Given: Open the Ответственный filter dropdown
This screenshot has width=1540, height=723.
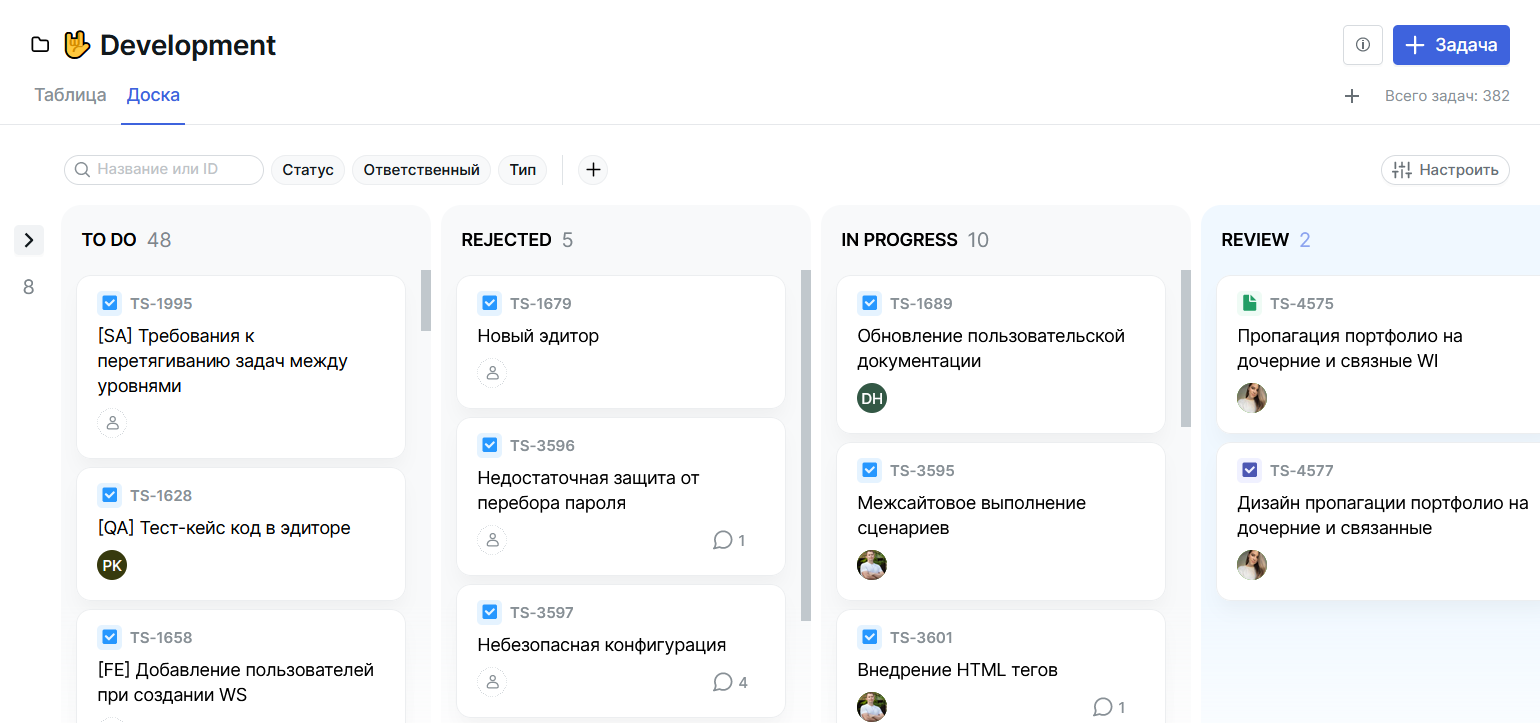Looking at the screenshot, I should pos(421,170).
